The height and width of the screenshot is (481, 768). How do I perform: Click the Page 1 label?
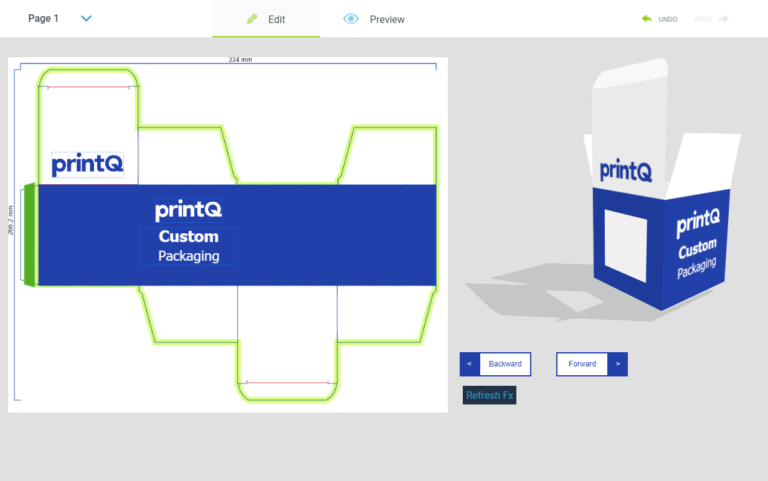pos(43,19)
